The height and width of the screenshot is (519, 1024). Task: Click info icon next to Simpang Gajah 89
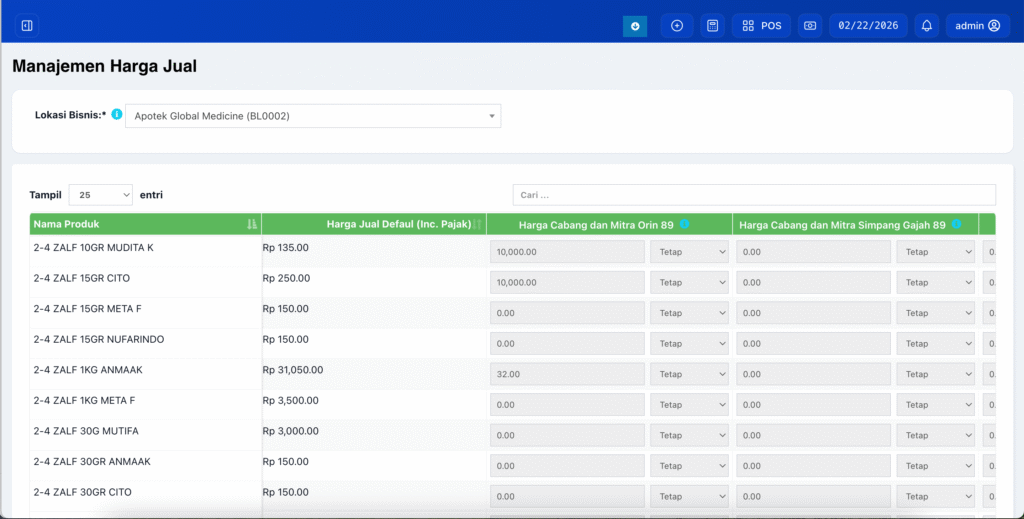click(957, 224)
